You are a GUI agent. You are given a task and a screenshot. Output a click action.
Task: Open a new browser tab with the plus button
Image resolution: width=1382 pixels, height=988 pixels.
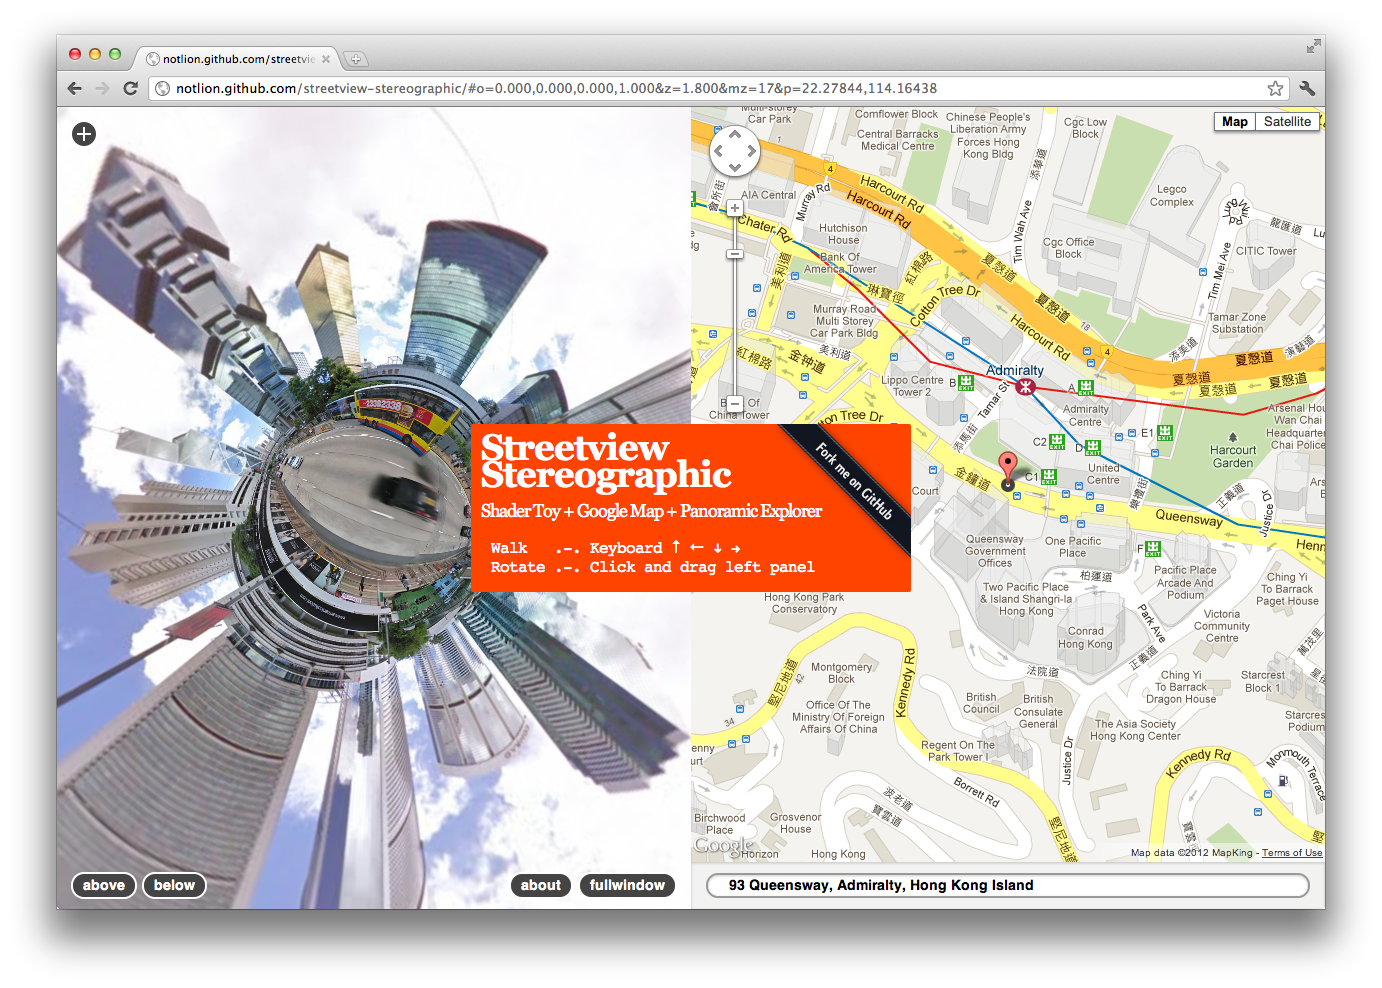355,59
